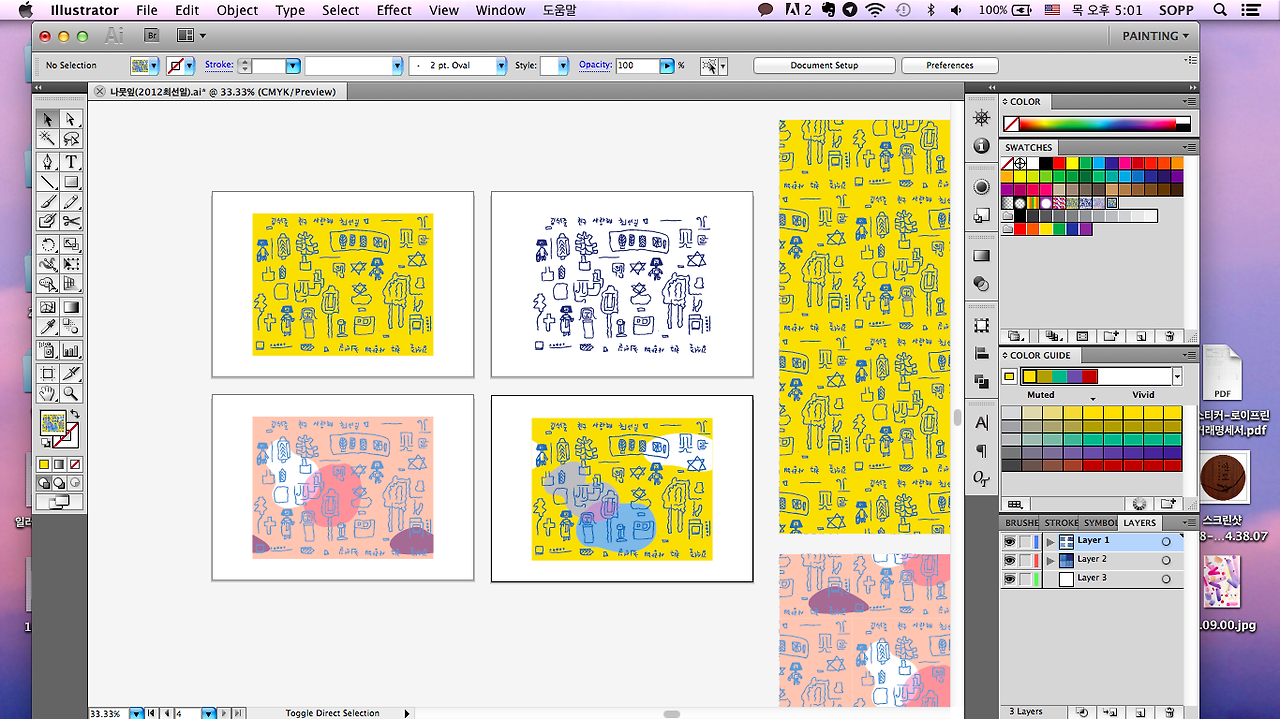Image resolution: width=1280 pixels, height=719 pixels.
Task: Click the Document Setup button
Action: pyautogui.click(x=824, y=66)
